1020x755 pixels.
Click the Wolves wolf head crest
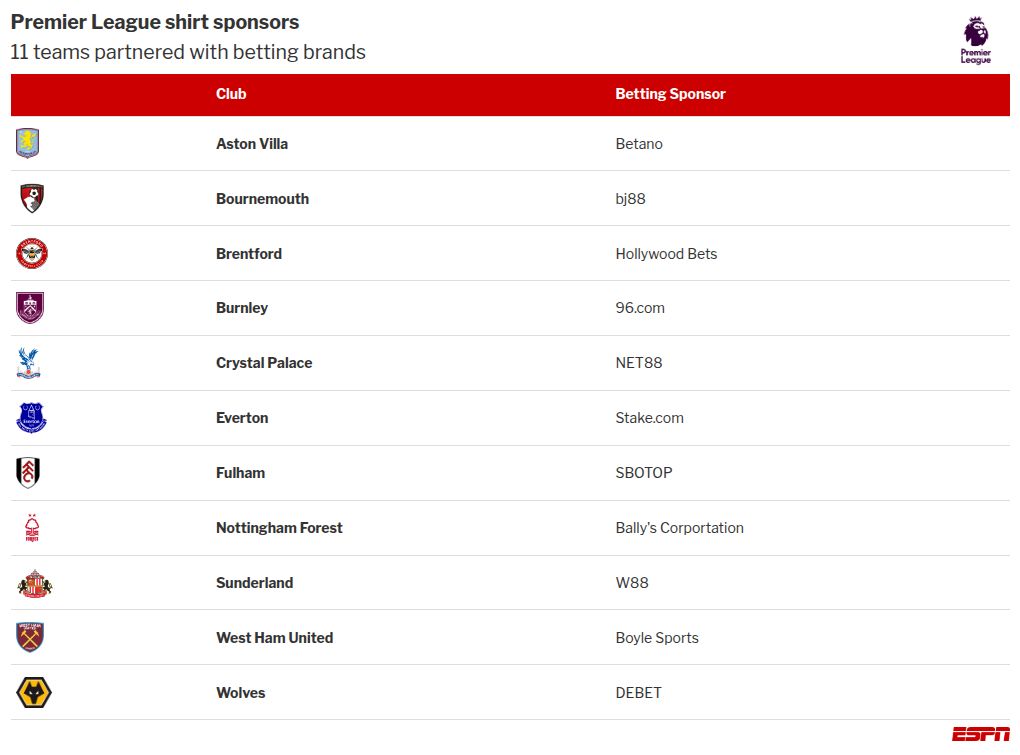click(x=34, y=692)
